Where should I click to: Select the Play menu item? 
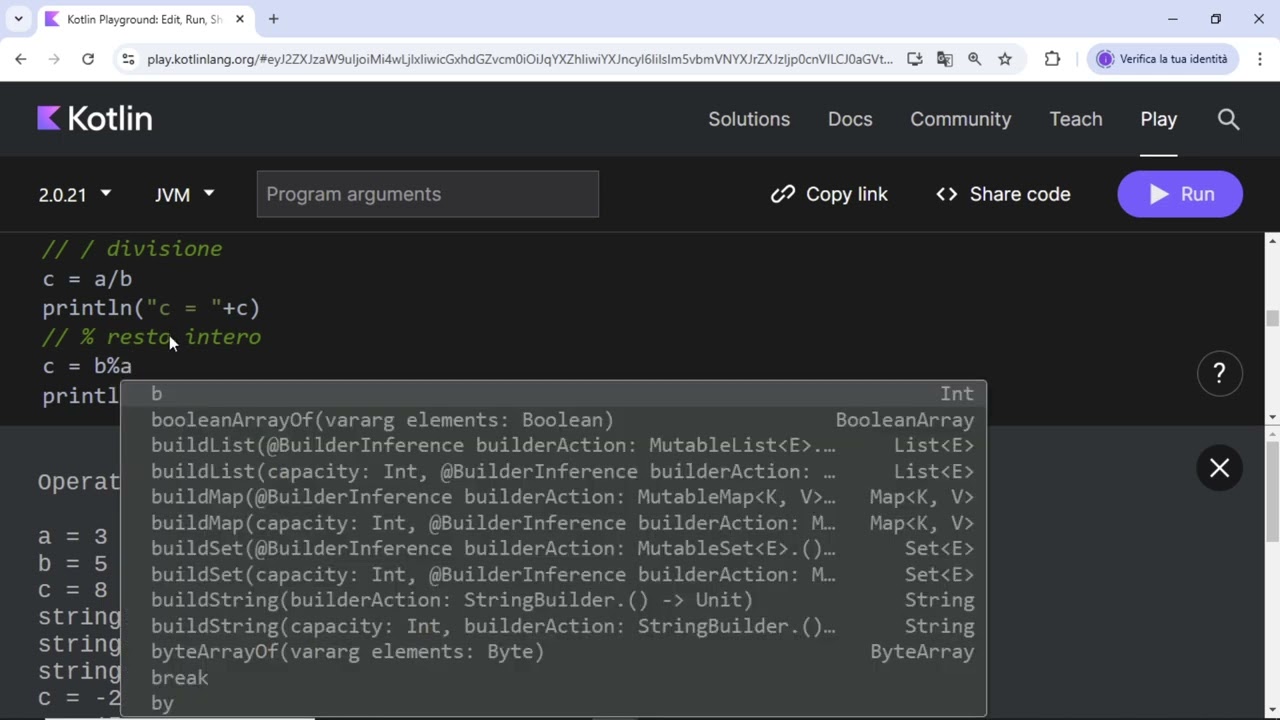click(x=1159, y=119)
